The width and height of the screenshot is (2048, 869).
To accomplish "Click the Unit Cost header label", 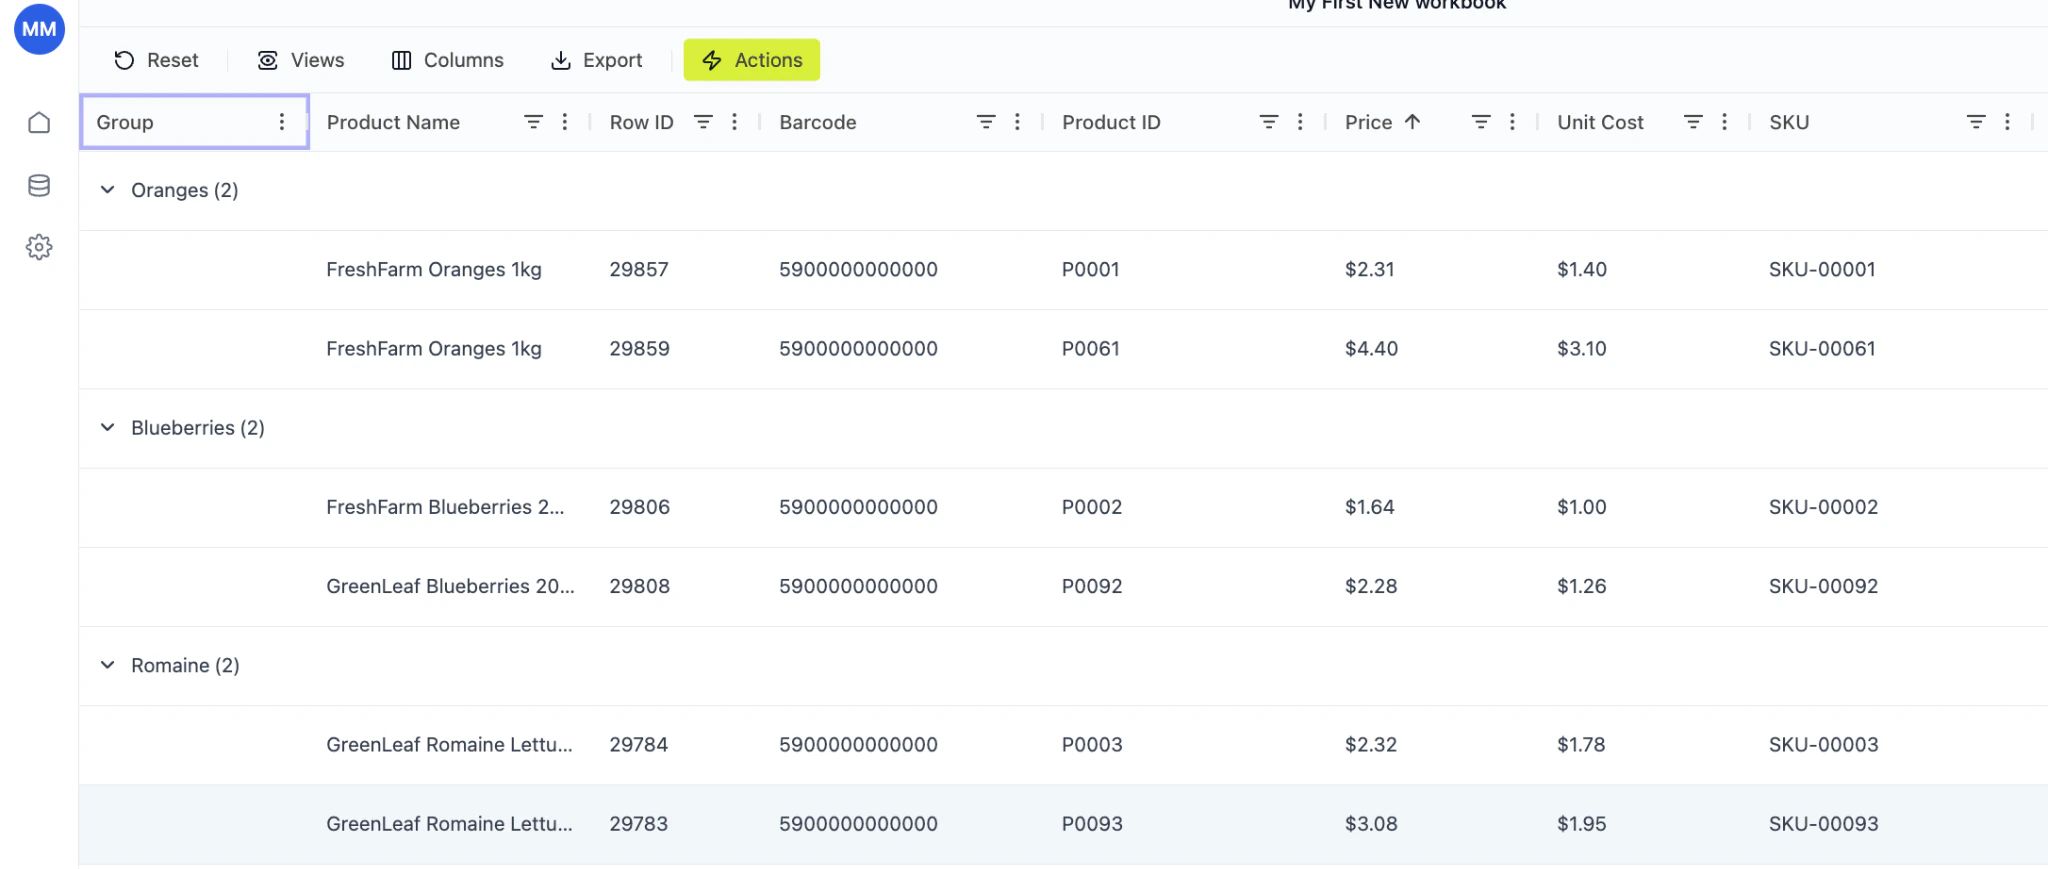I will 1600,122.
